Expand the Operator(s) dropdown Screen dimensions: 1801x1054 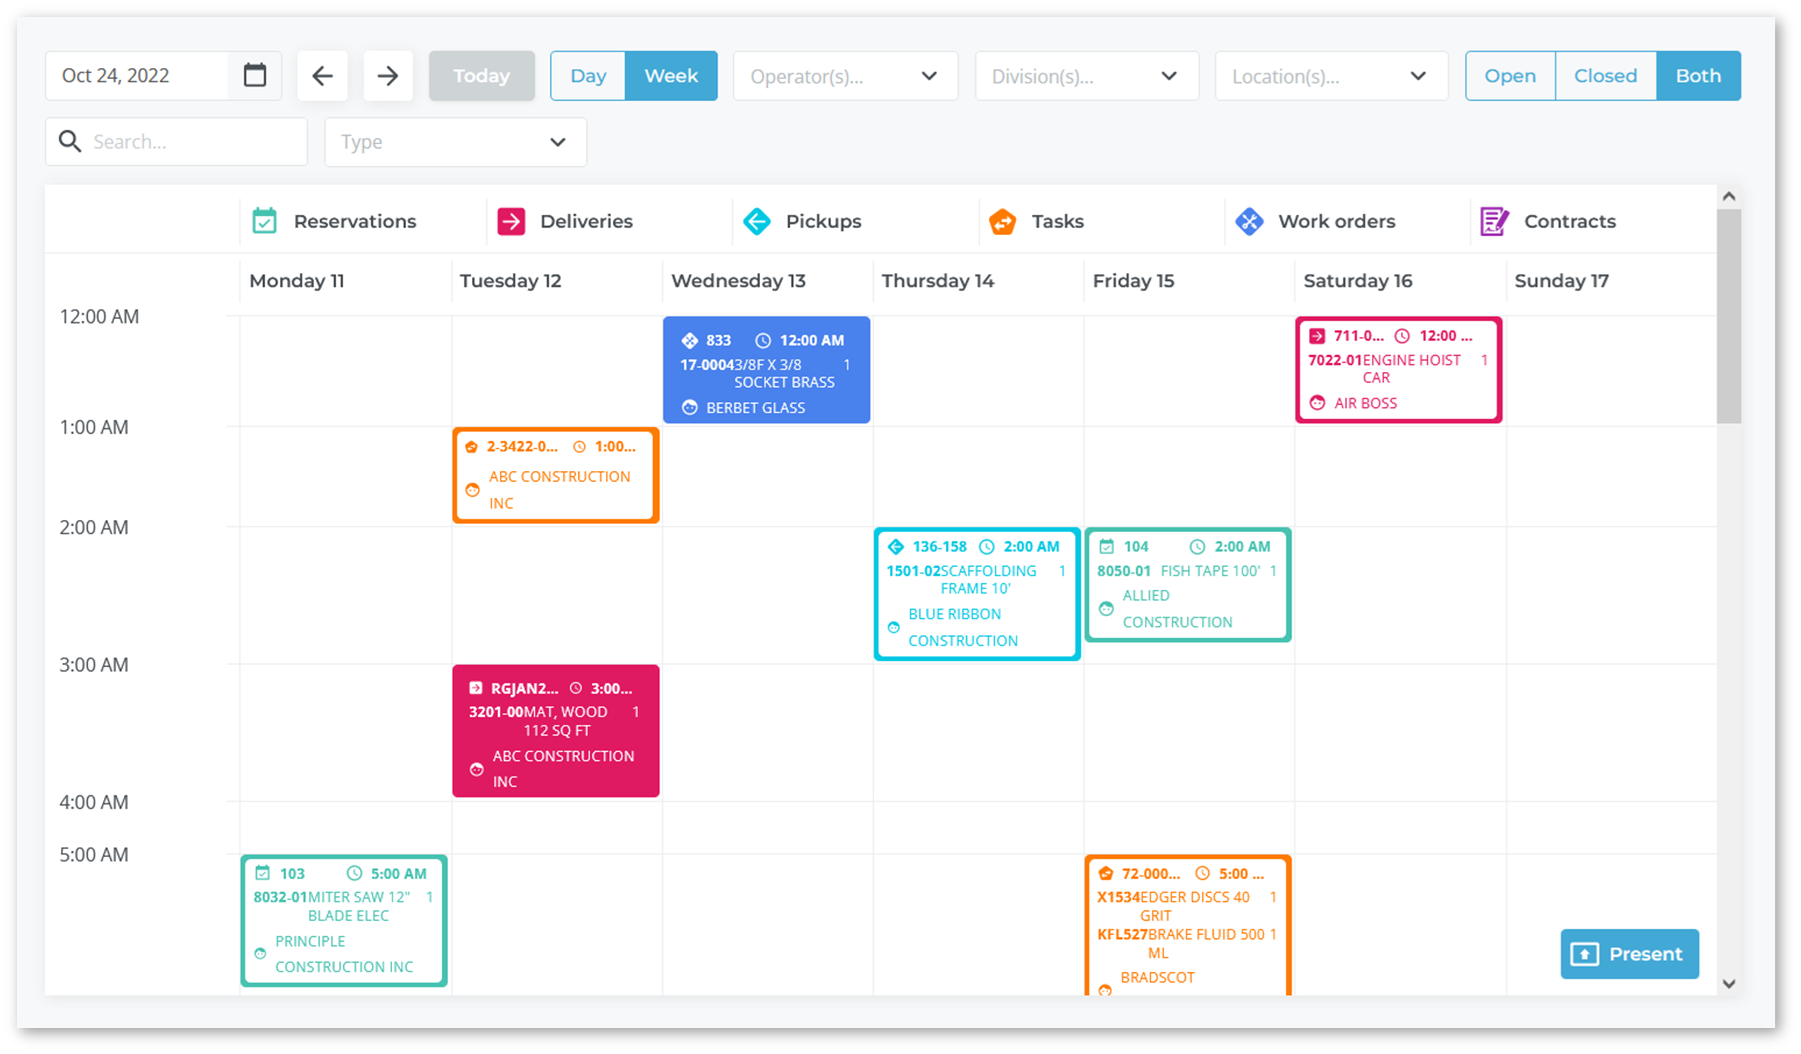pos(845,76)
